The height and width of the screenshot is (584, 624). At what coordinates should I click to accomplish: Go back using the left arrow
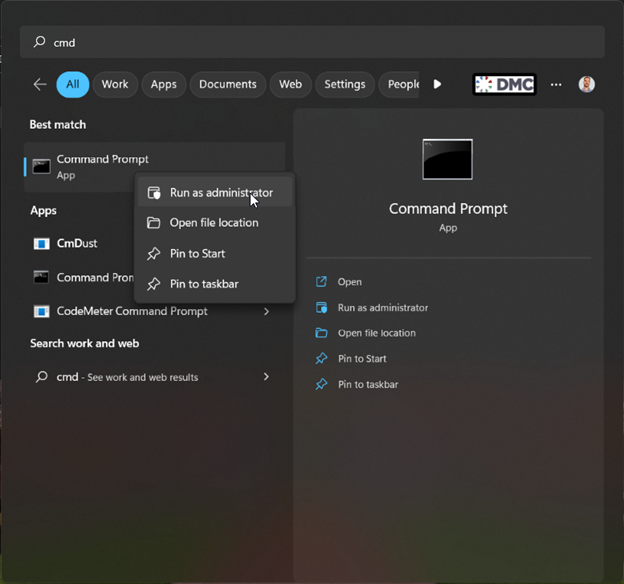[40, 84]
